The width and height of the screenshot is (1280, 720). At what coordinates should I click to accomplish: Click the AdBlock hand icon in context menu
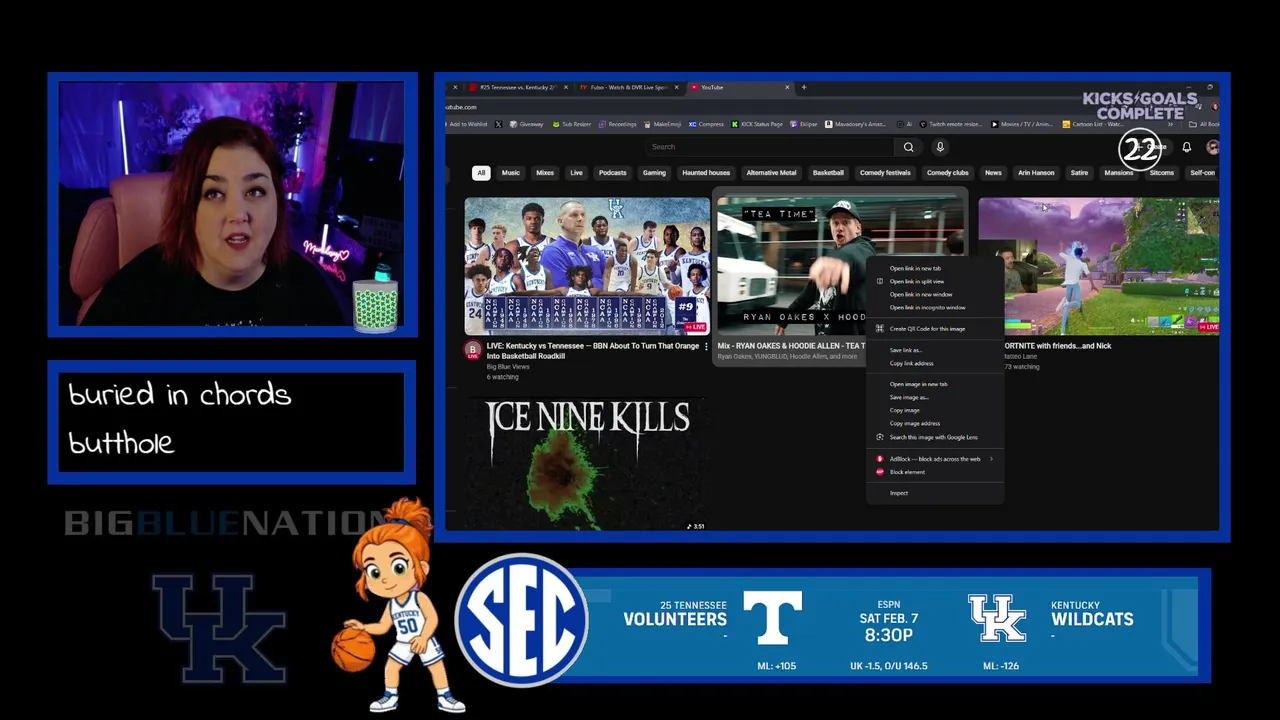point(880,459)
